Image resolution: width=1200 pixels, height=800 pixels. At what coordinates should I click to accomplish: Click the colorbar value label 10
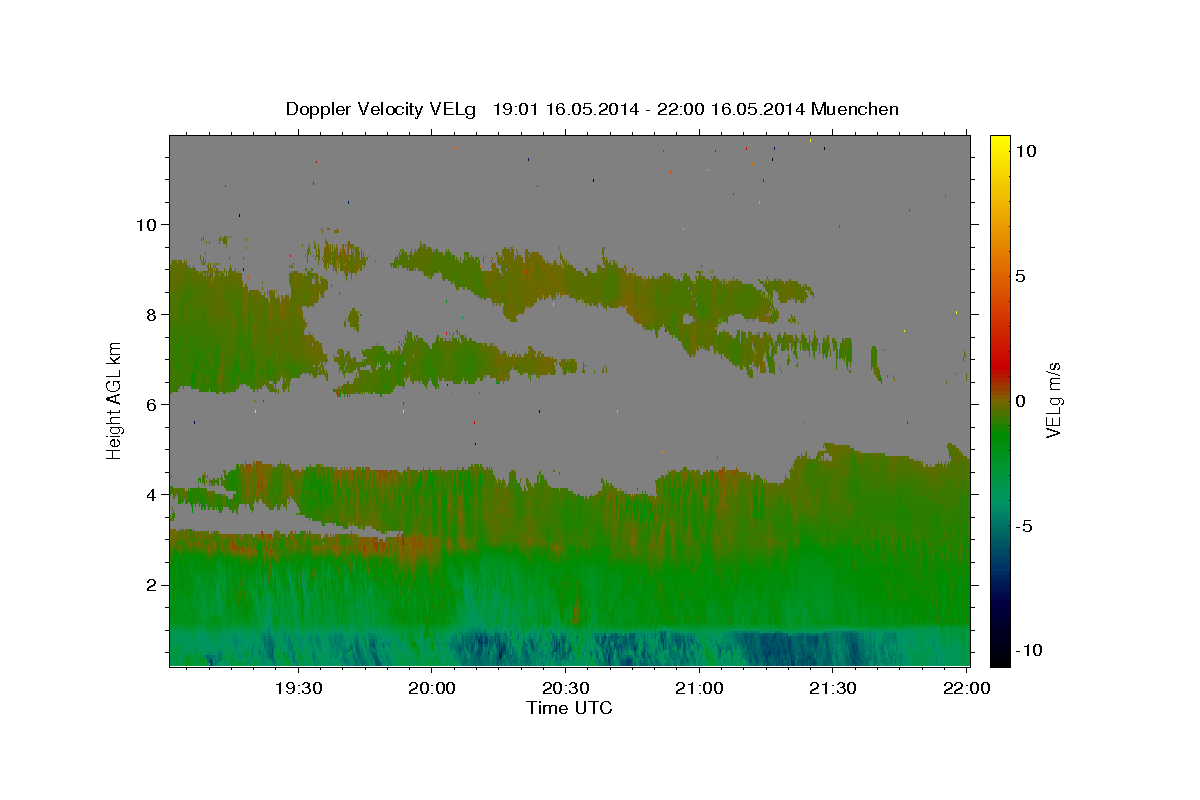click(1025, 150)
